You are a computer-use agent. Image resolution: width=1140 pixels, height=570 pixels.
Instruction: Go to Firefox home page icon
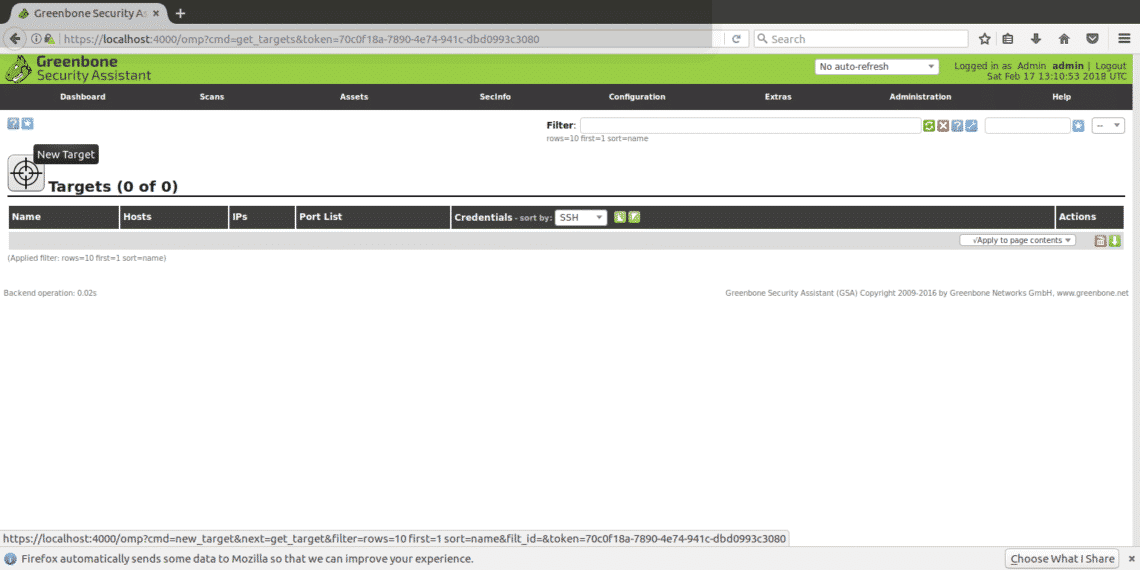(x=1064, y=39)
